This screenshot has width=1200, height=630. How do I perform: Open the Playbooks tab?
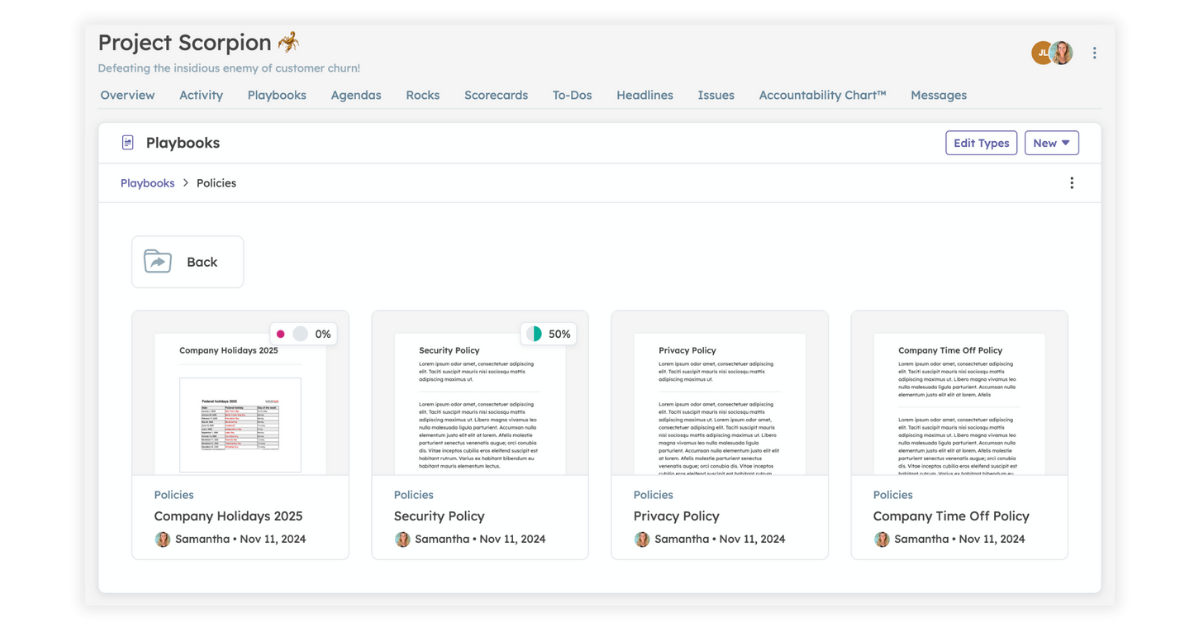(x=277, y=95)
